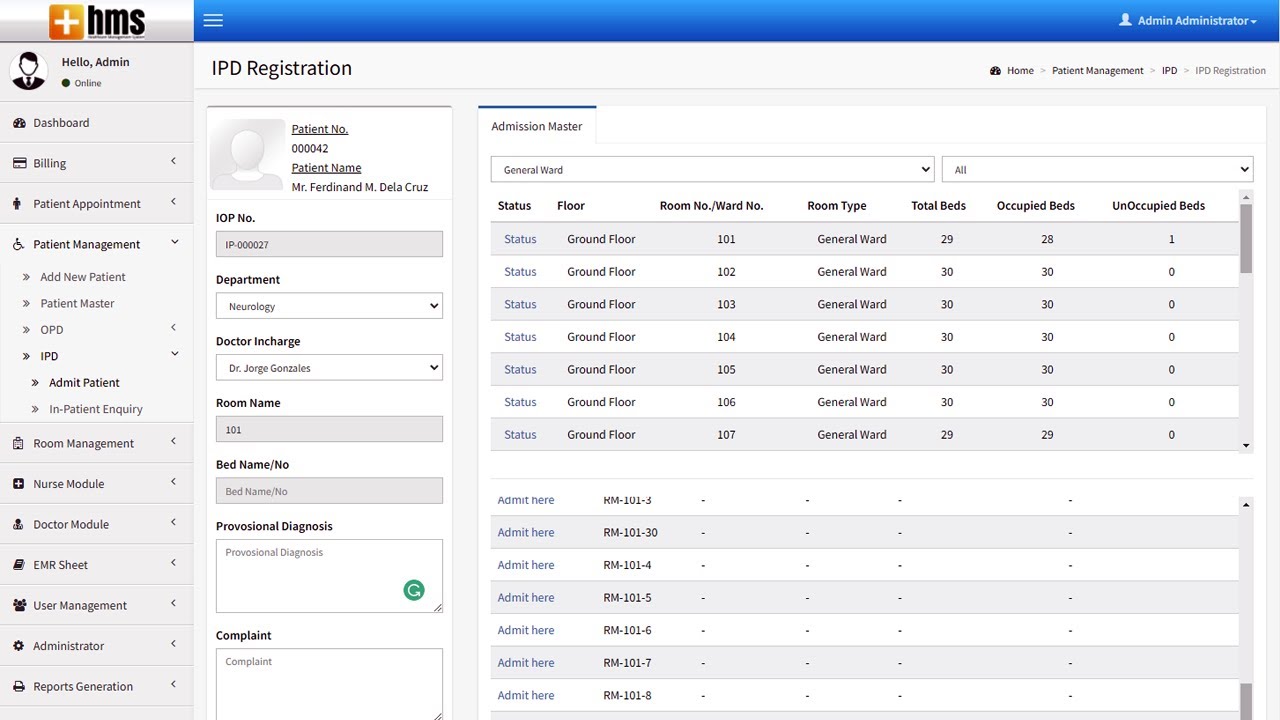Open the General Ward room type dropdown
1280x720 pixels.
(x=712, y=169)
